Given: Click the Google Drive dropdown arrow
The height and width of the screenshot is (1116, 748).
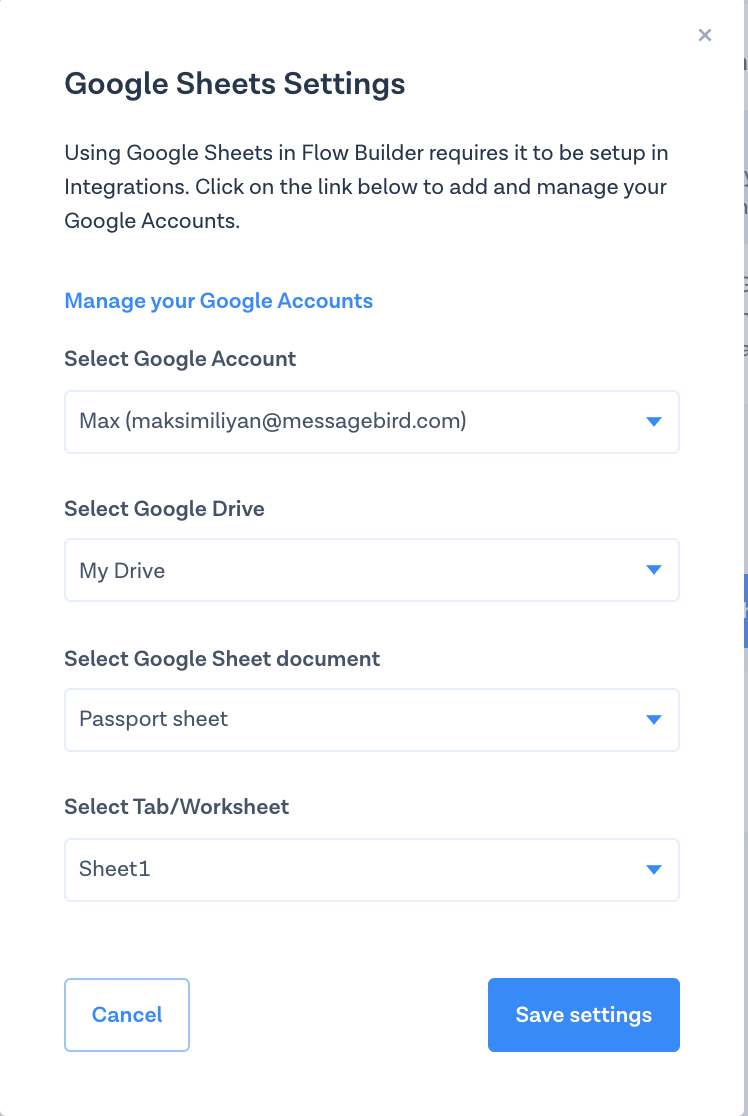Looking at the screenshot, I should click(654, 570).
